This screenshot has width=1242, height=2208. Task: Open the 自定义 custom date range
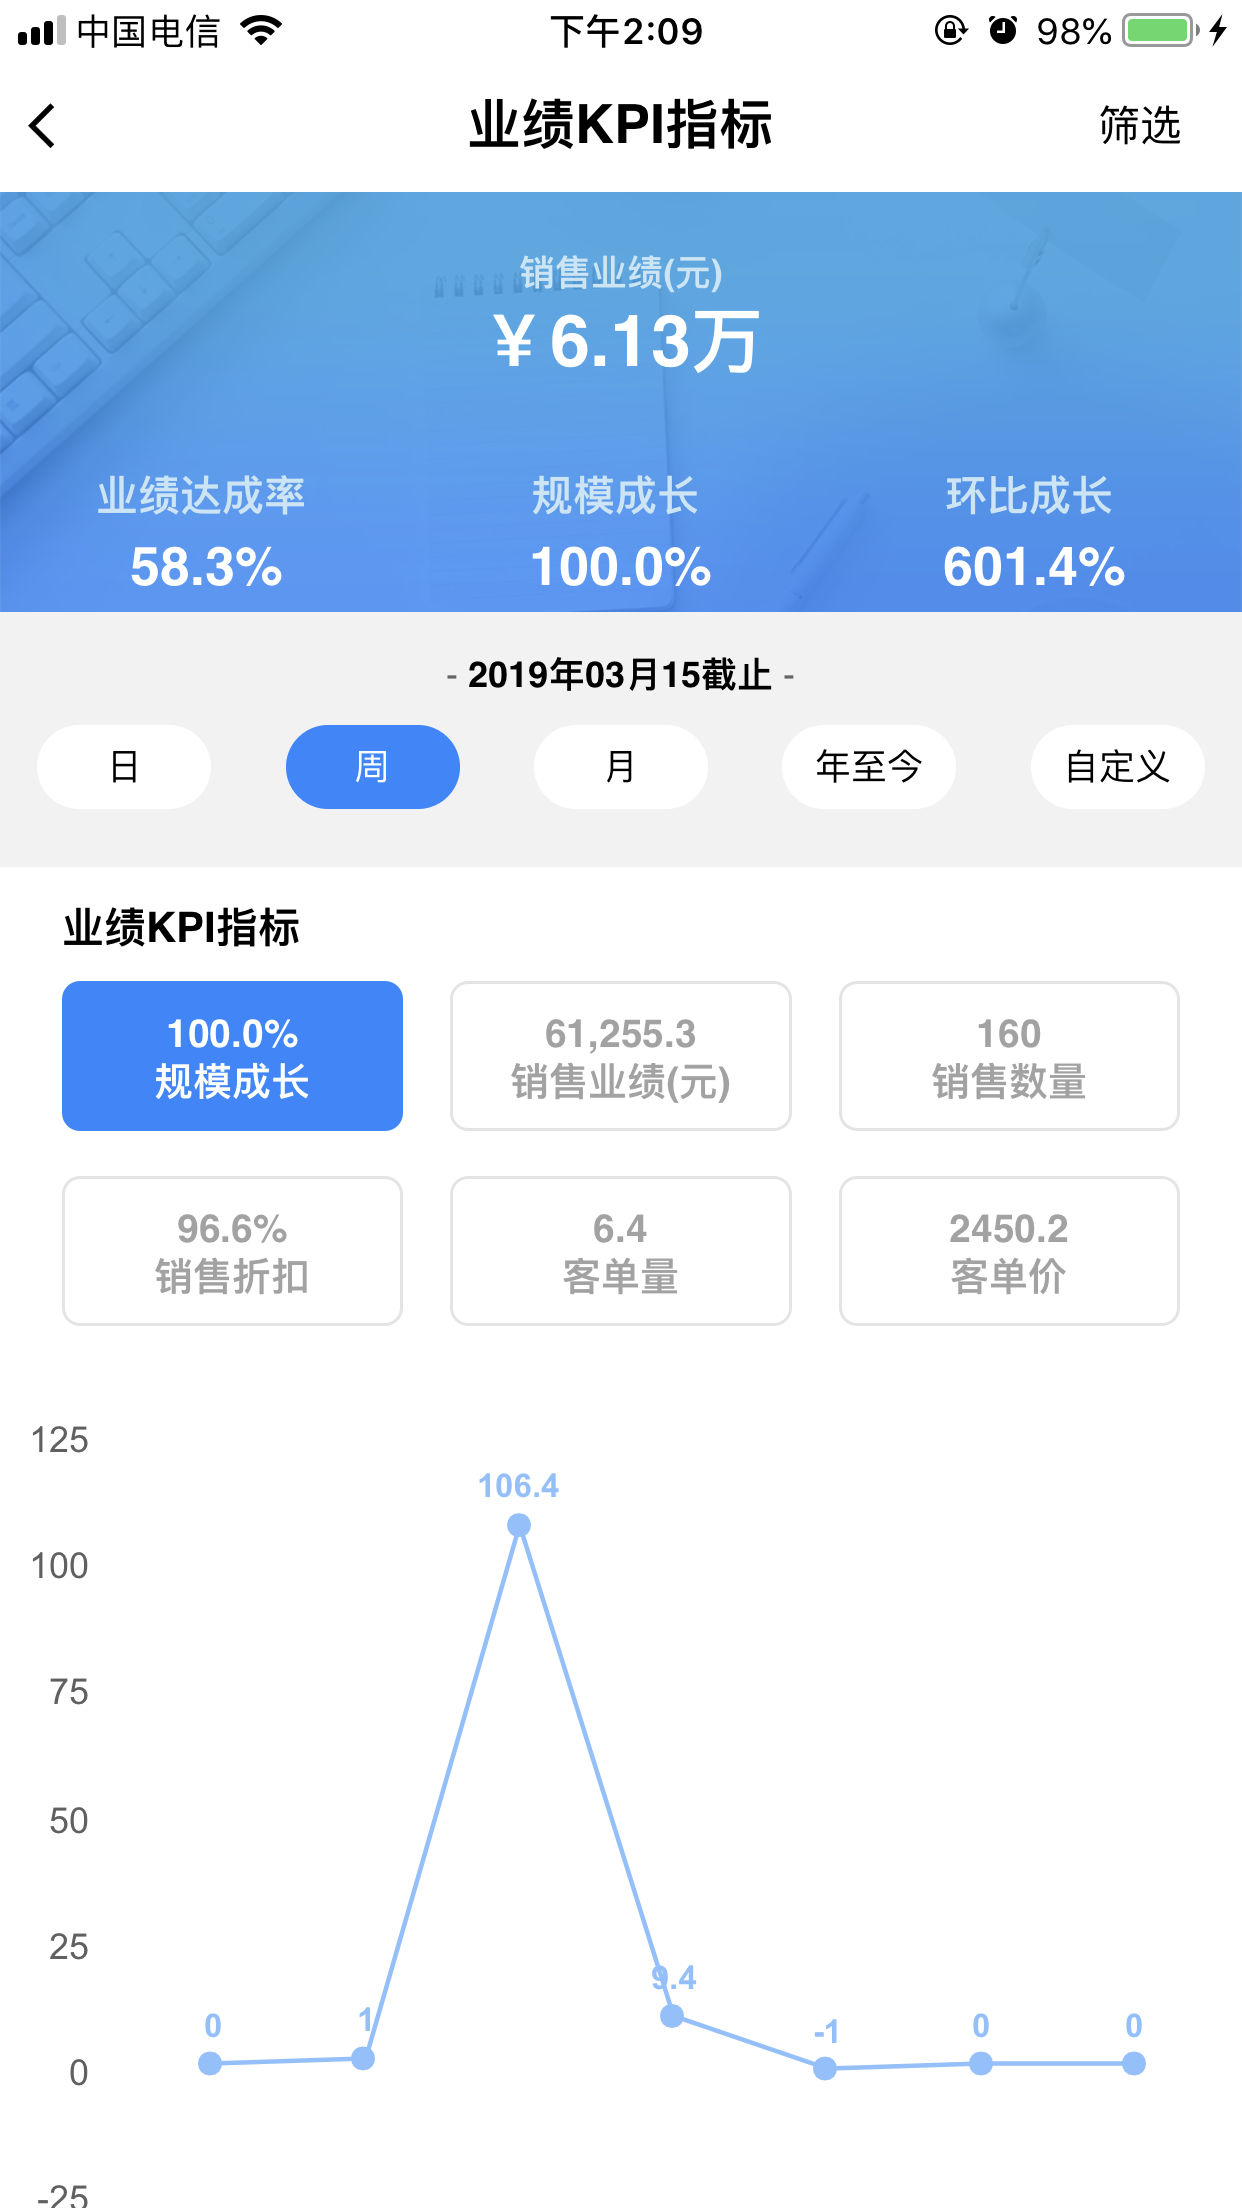(1117, 767)
